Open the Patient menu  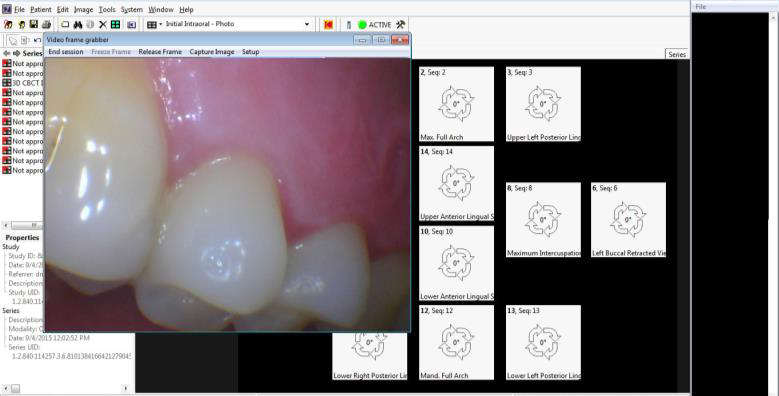pyautogui.click(x=40, y=9)
